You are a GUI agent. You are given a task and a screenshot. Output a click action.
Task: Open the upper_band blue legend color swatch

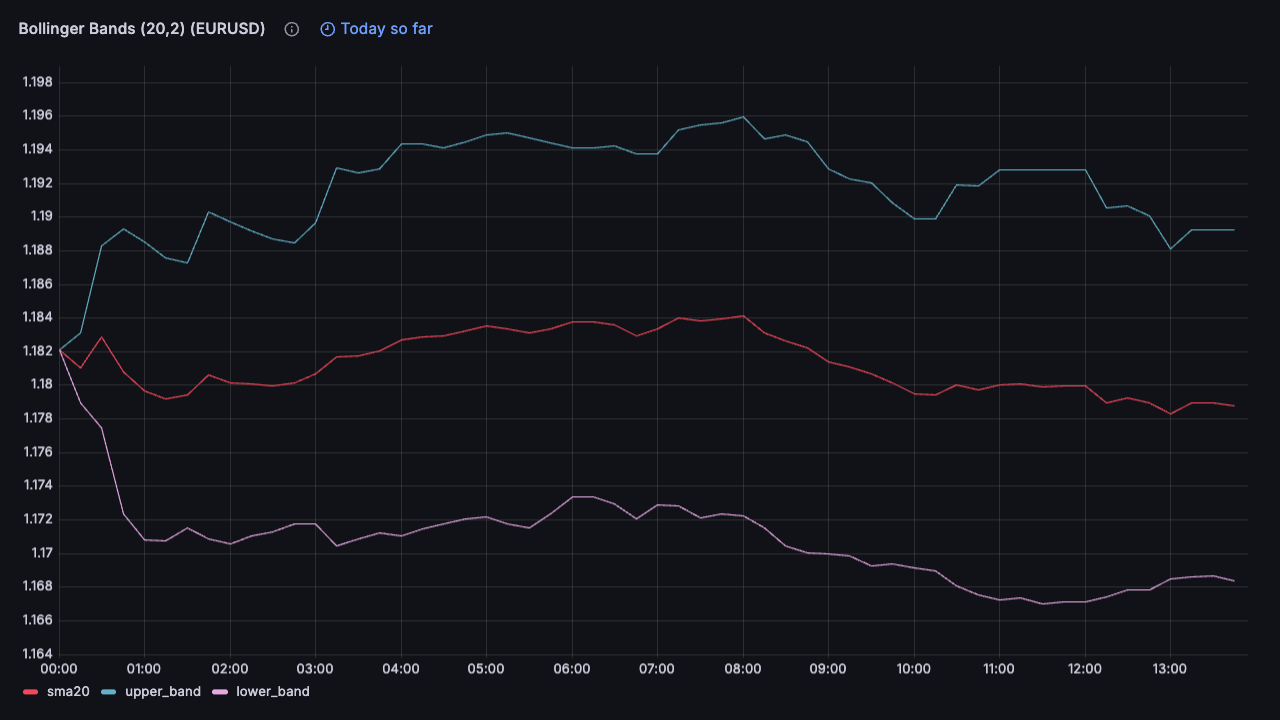pos(108,691)
